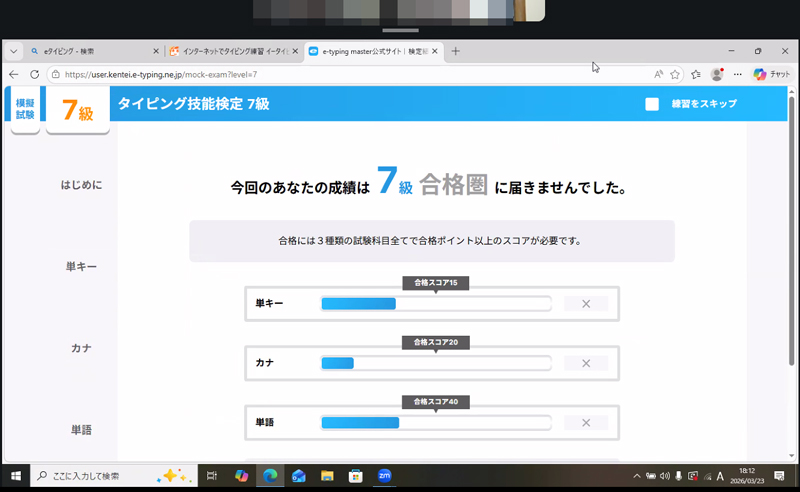Click the browser back arrow
Image resolution: width=800 pixels, height=492 pixels.
coord(14,74)
